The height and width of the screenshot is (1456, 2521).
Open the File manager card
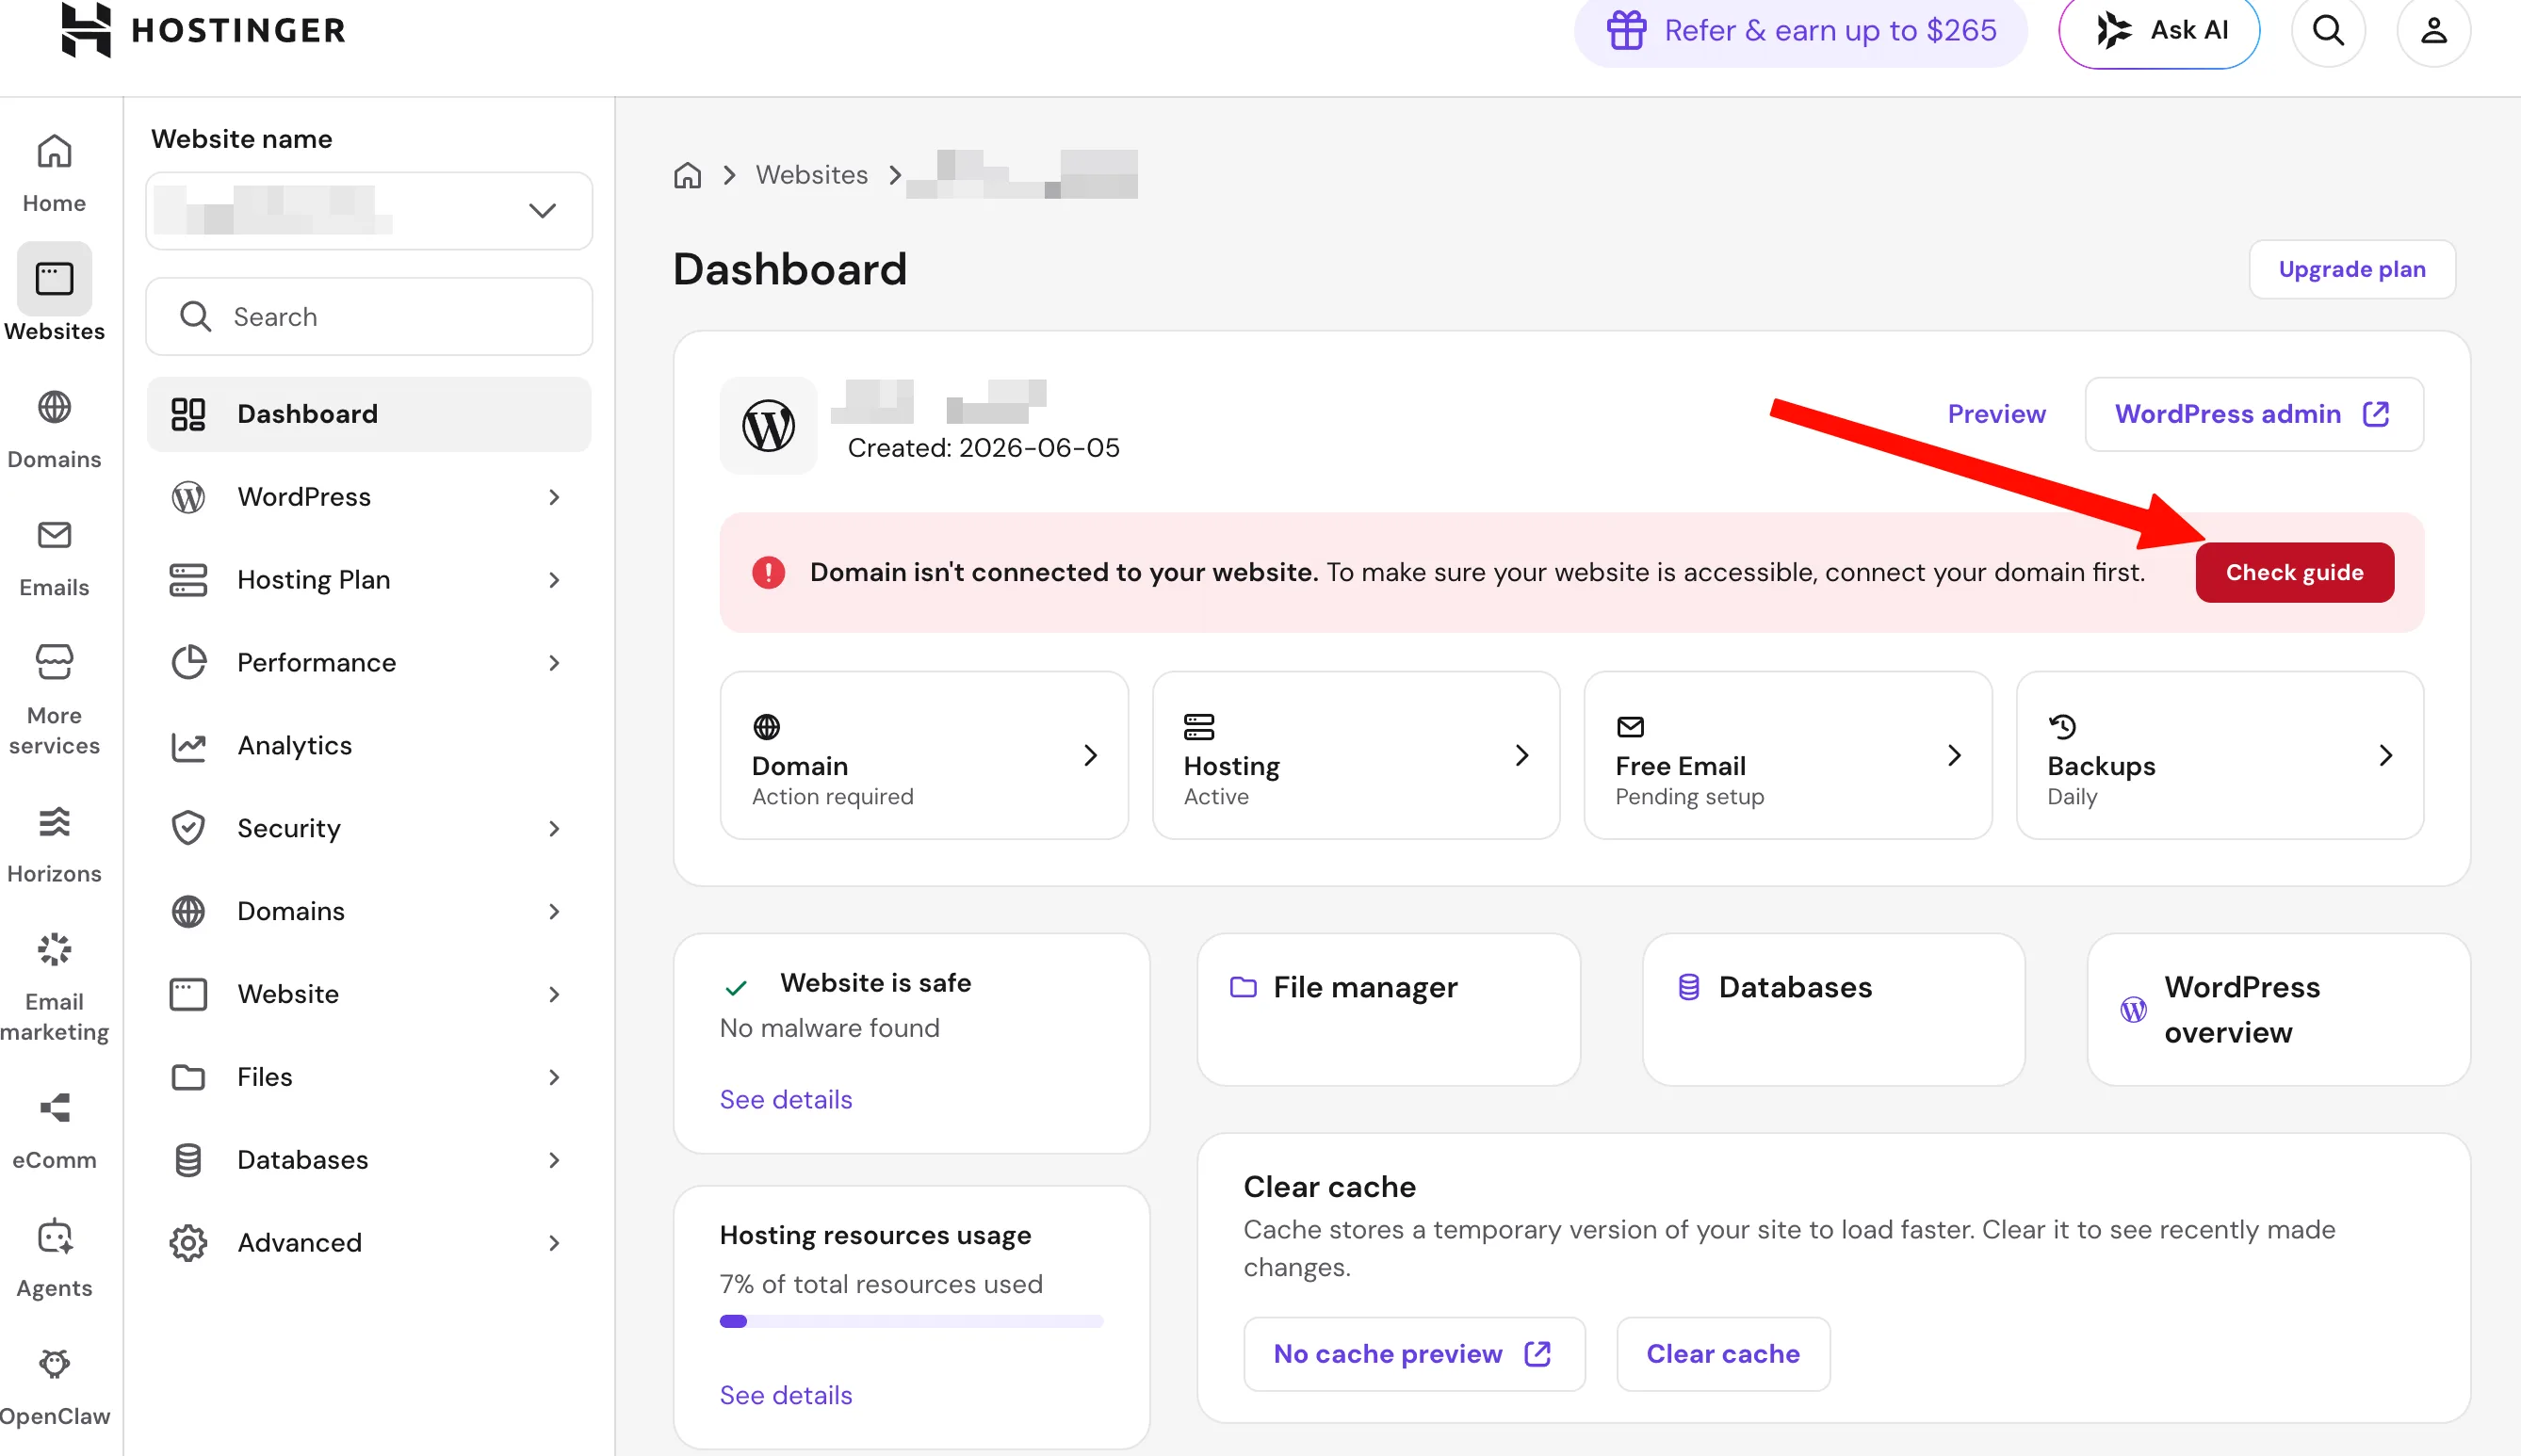coord(1389,1010)
